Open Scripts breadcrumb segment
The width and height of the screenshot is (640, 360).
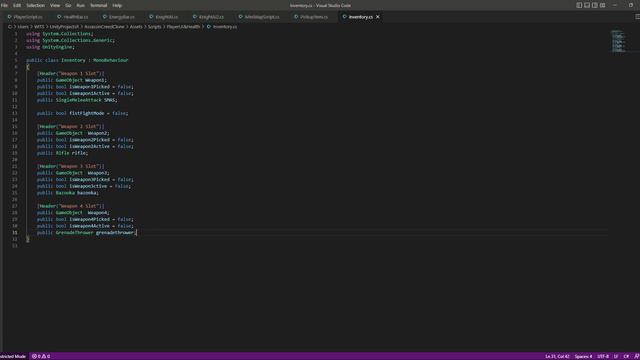click(154, 27)
